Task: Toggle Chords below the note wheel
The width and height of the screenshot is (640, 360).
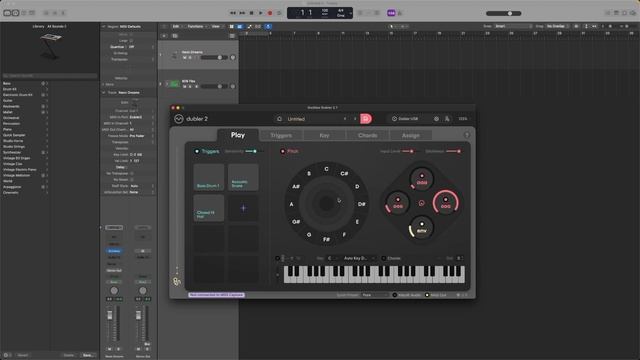Action: pyautogui.click(x=383, y=258)
